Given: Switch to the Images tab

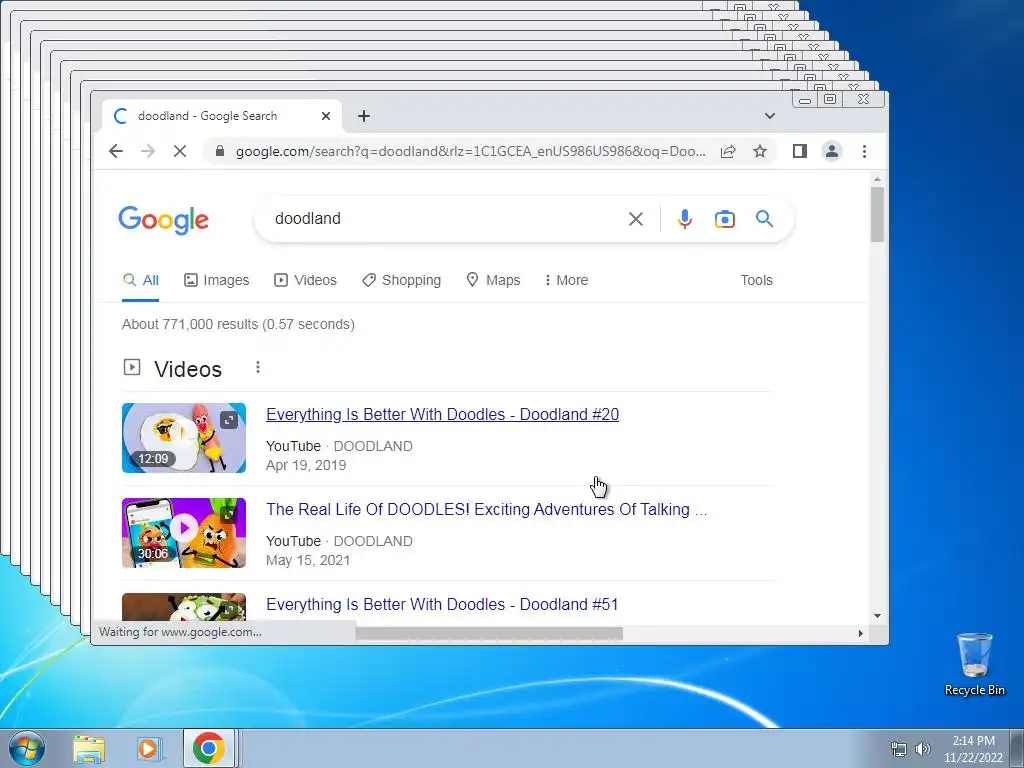Looking at the screenshot, I should pos(216,280).
